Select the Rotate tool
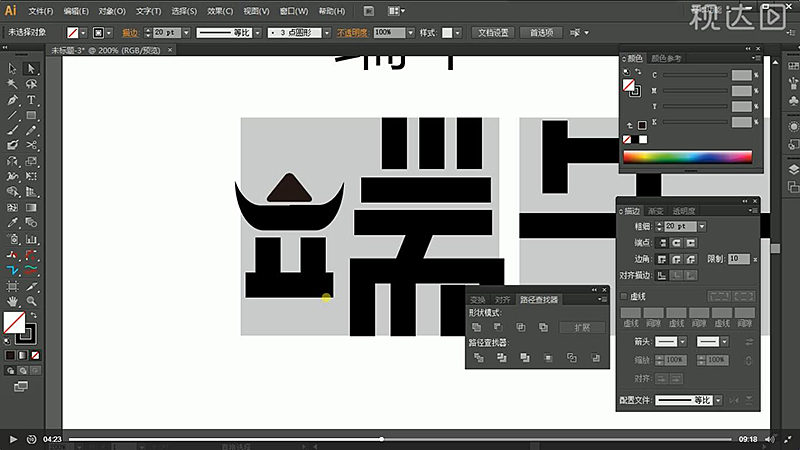This screenshot has height=450, width=800. point(12,161)
